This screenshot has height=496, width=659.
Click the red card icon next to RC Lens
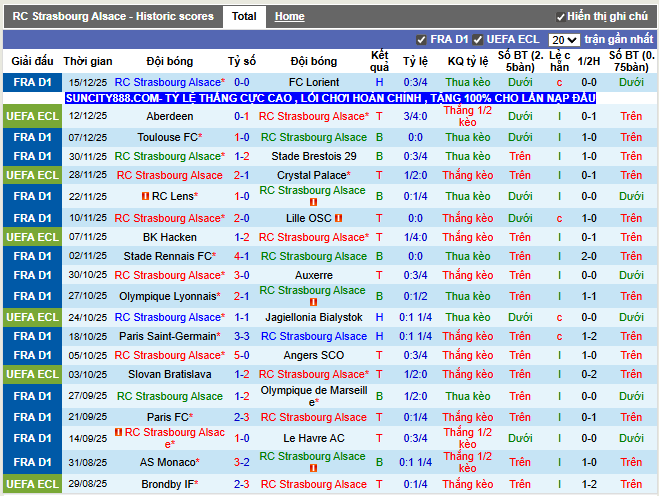pyautogui.click(x=145, y=196)
